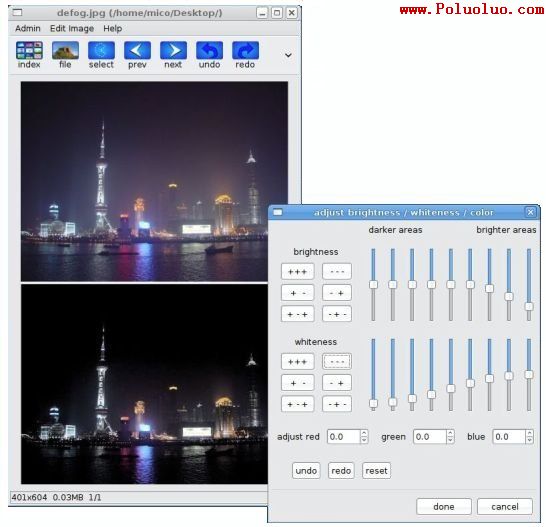
Task: Decrease blue value with down arrow
Action: (x=530, y=440)
